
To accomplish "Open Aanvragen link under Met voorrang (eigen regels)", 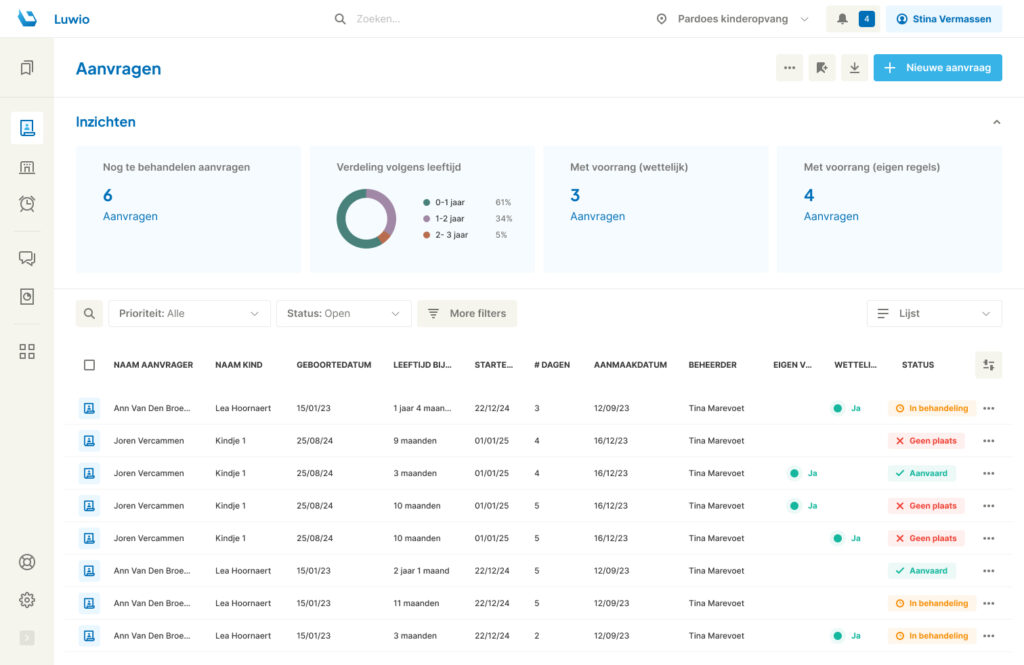I will coord(831,216).
